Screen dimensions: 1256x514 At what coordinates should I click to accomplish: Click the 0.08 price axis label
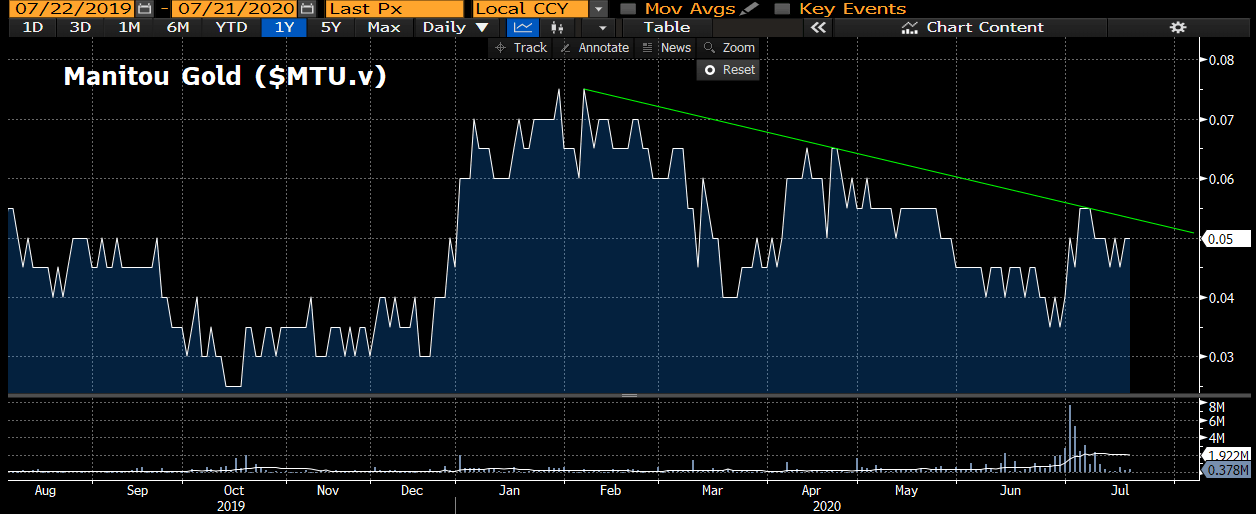1221,60
